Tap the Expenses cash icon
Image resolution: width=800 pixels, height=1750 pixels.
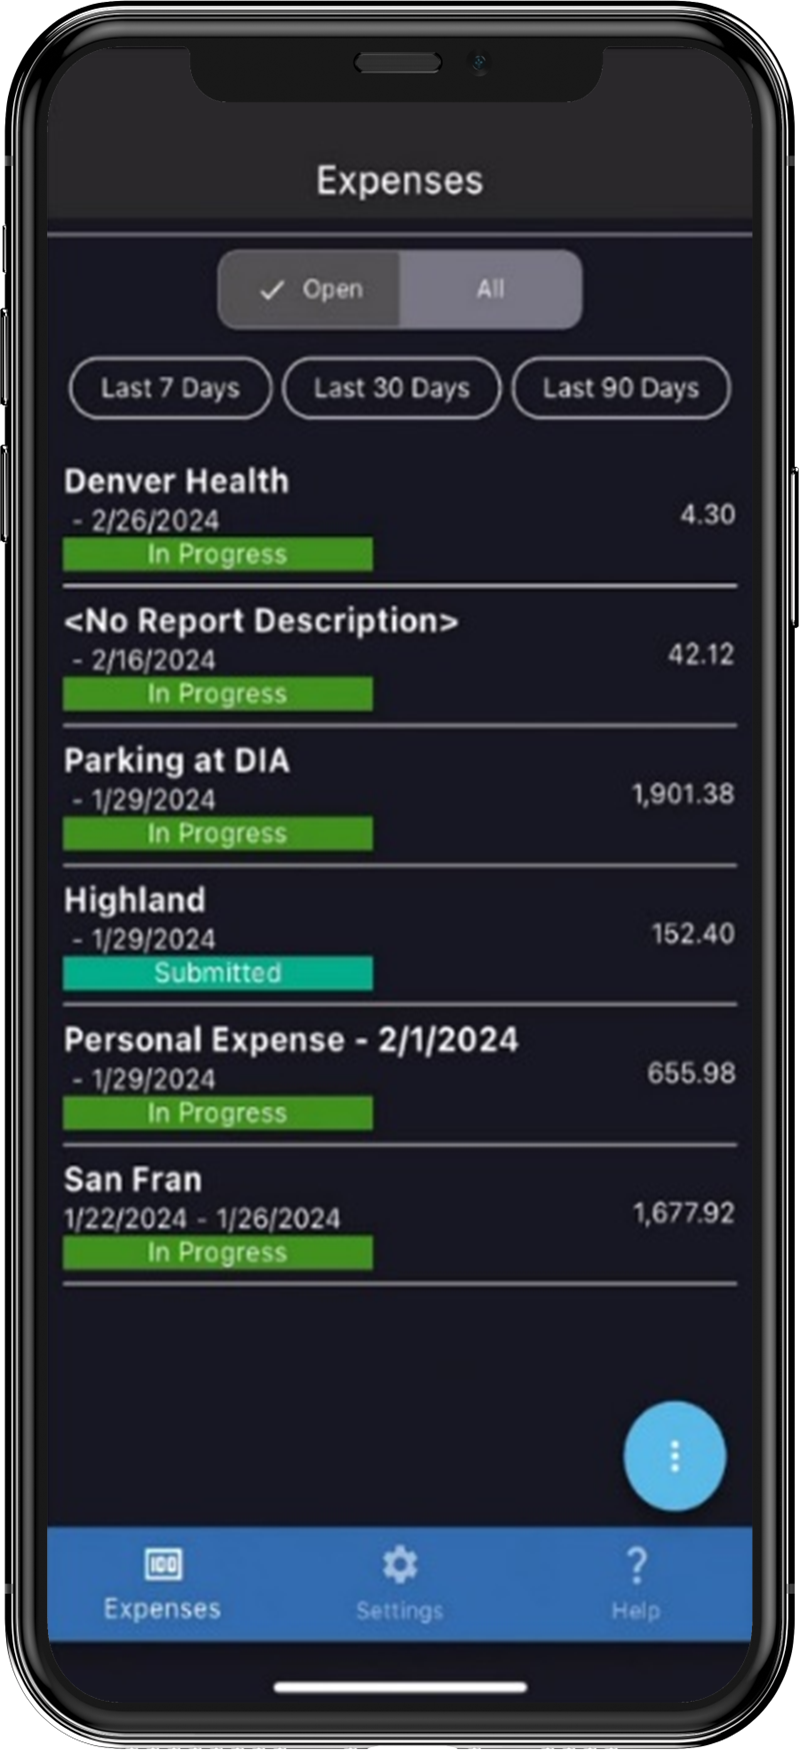click(163, 1563)
